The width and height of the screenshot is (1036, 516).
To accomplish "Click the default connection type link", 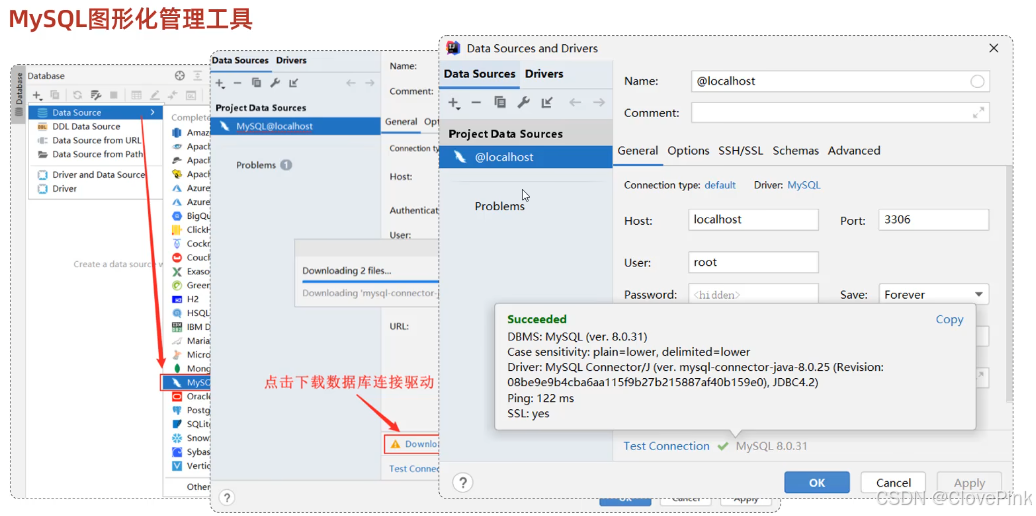I will click(x=720, y=185).
